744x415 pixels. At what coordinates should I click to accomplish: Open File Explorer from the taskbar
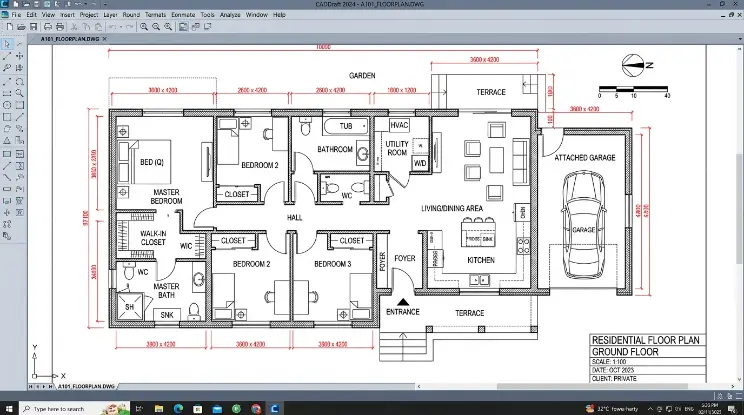tap(159, 408)
